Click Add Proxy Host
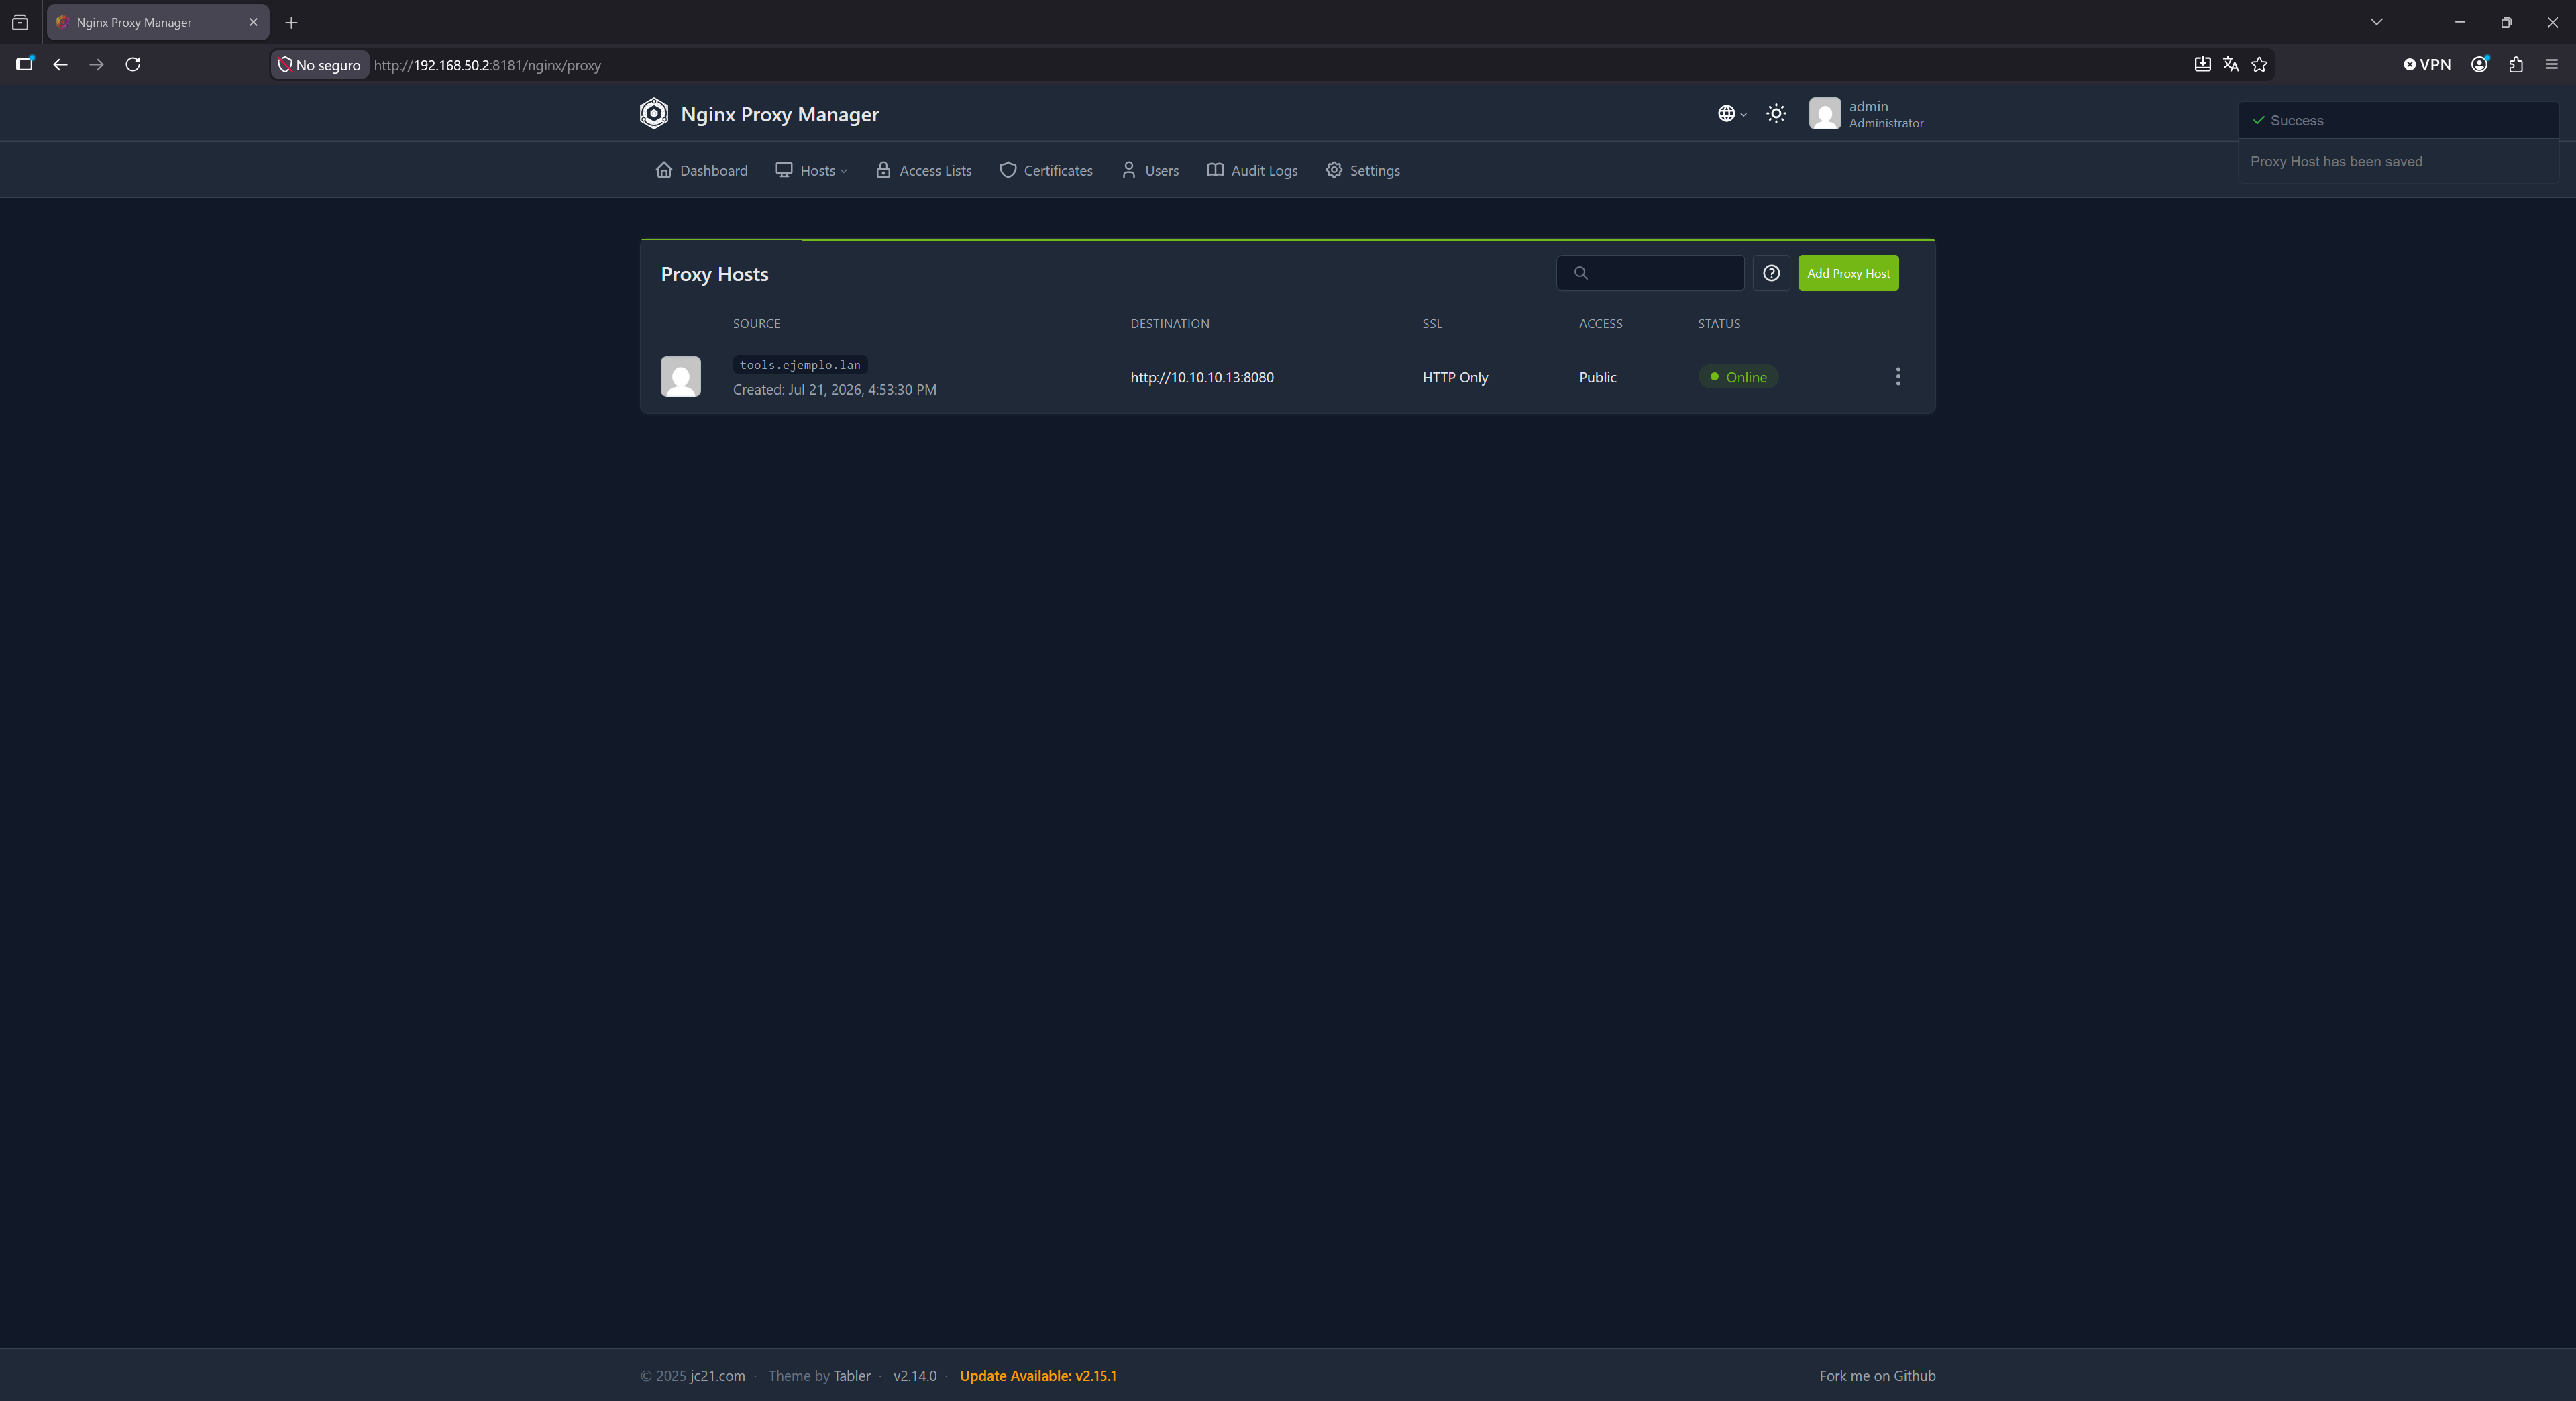This screenshot has width=2576, height=1401. [1848, 273]
